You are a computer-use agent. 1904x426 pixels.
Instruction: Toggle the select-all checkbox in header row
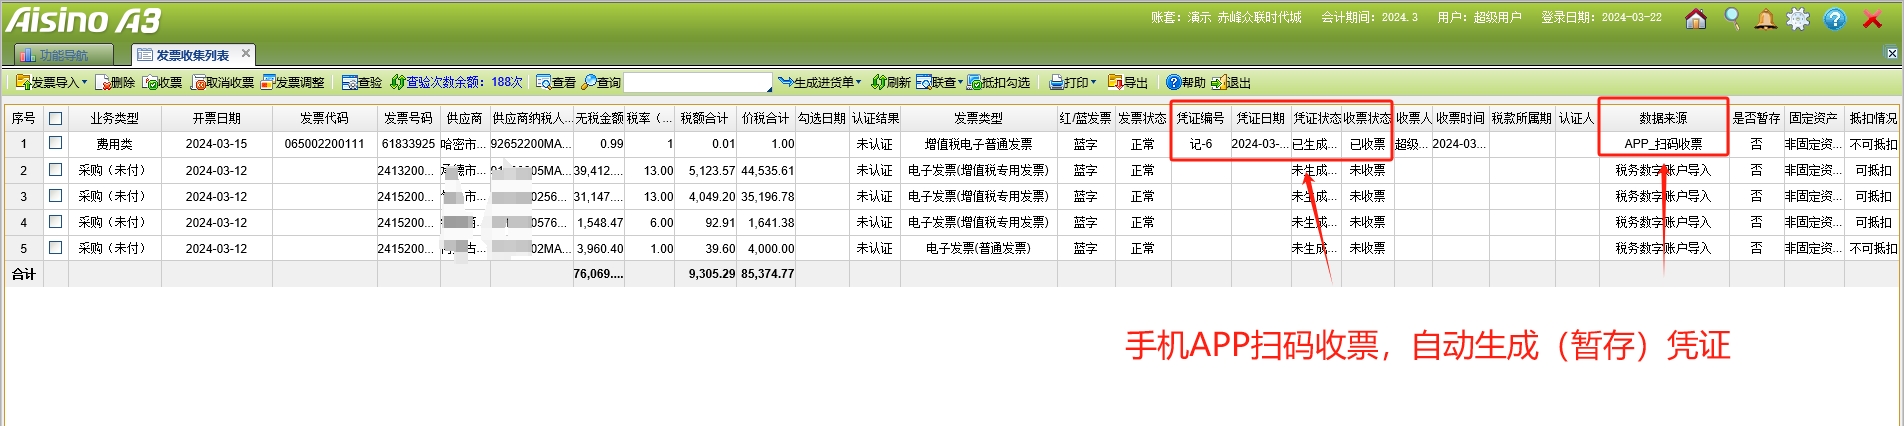click(55, 118)
